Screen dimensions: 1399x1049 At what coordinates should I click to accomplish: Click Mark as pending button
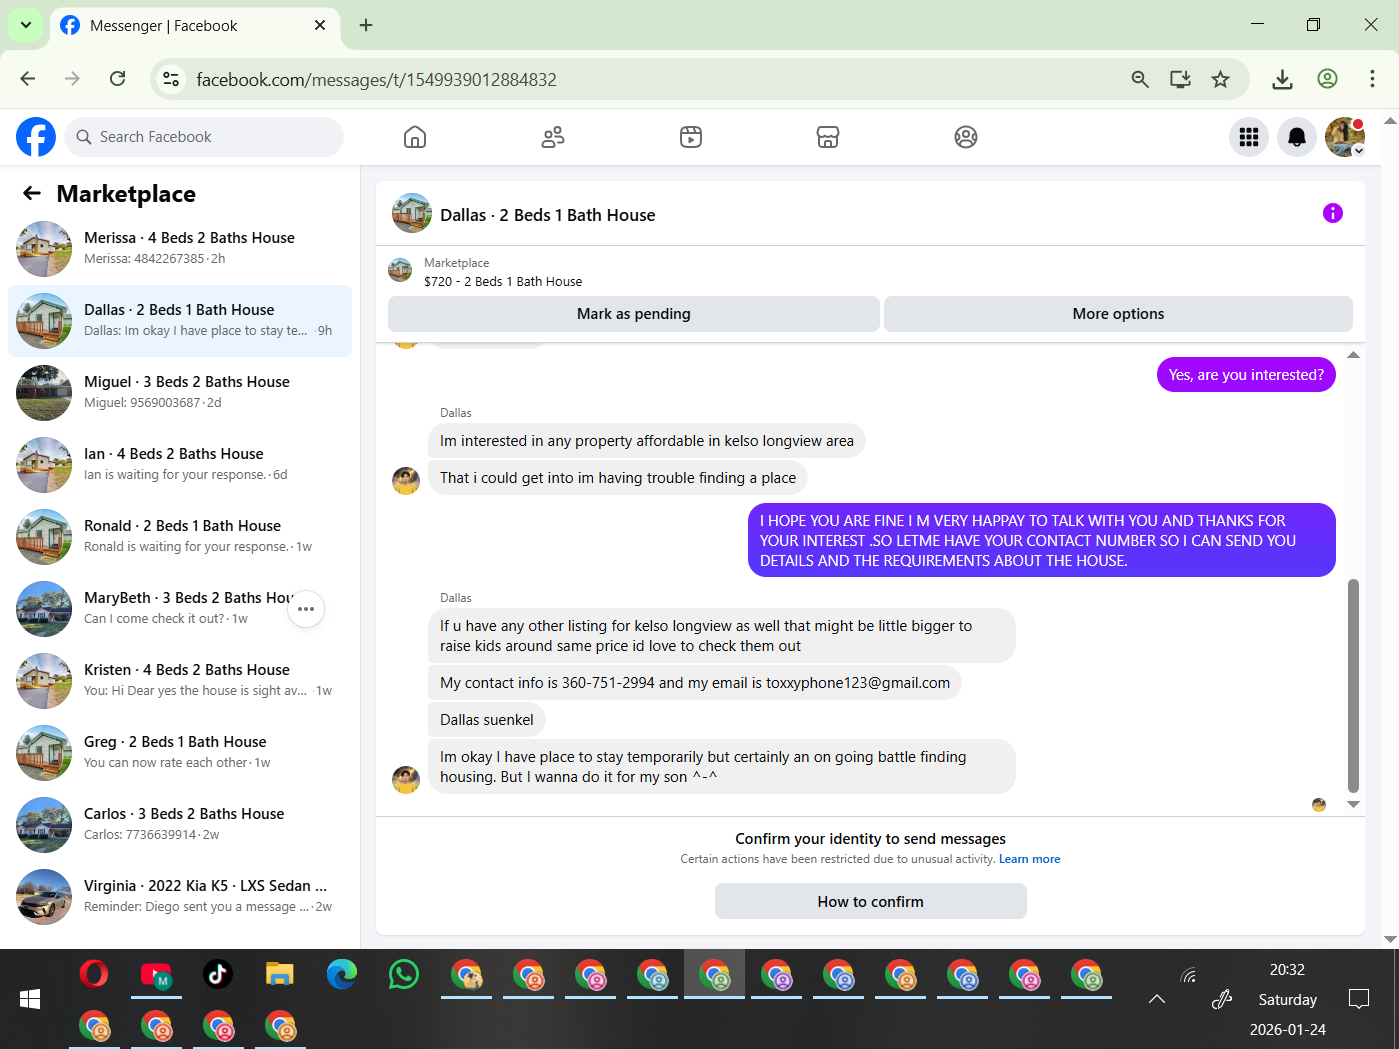click(634, 314)
